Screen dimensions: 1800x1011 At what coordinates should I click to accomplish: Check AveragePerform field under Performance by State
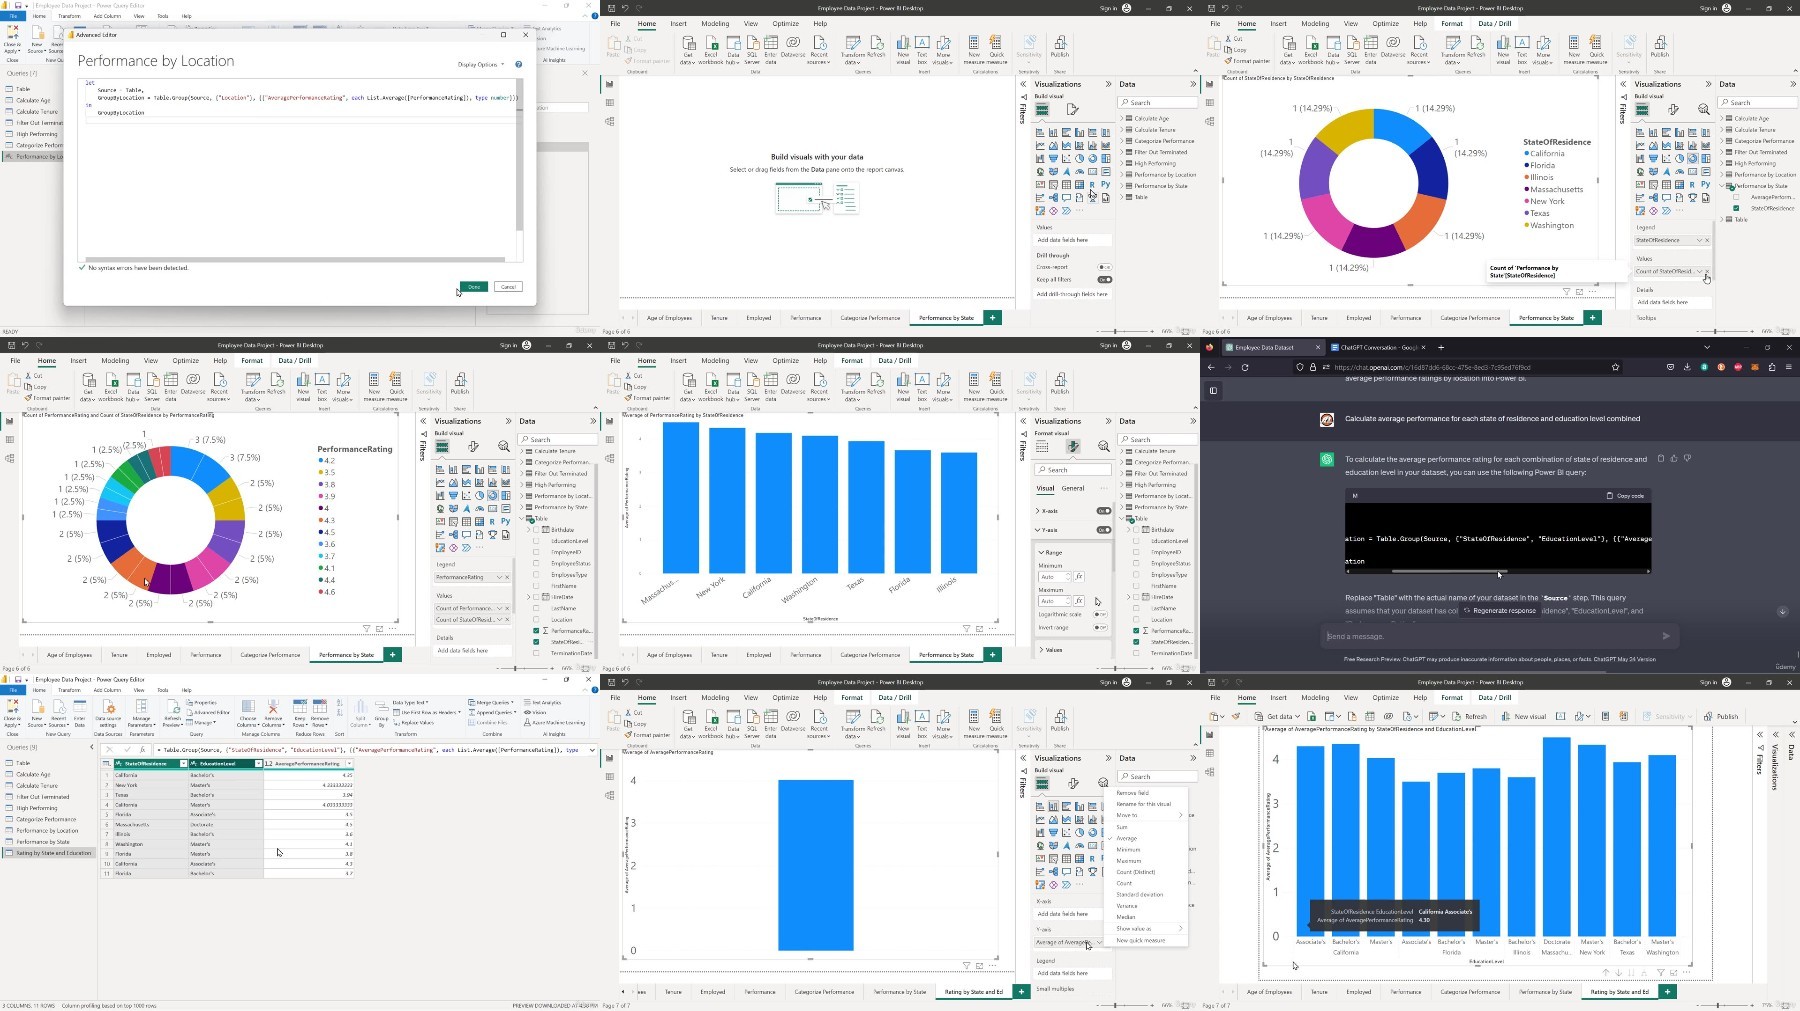pos(1736,197)
